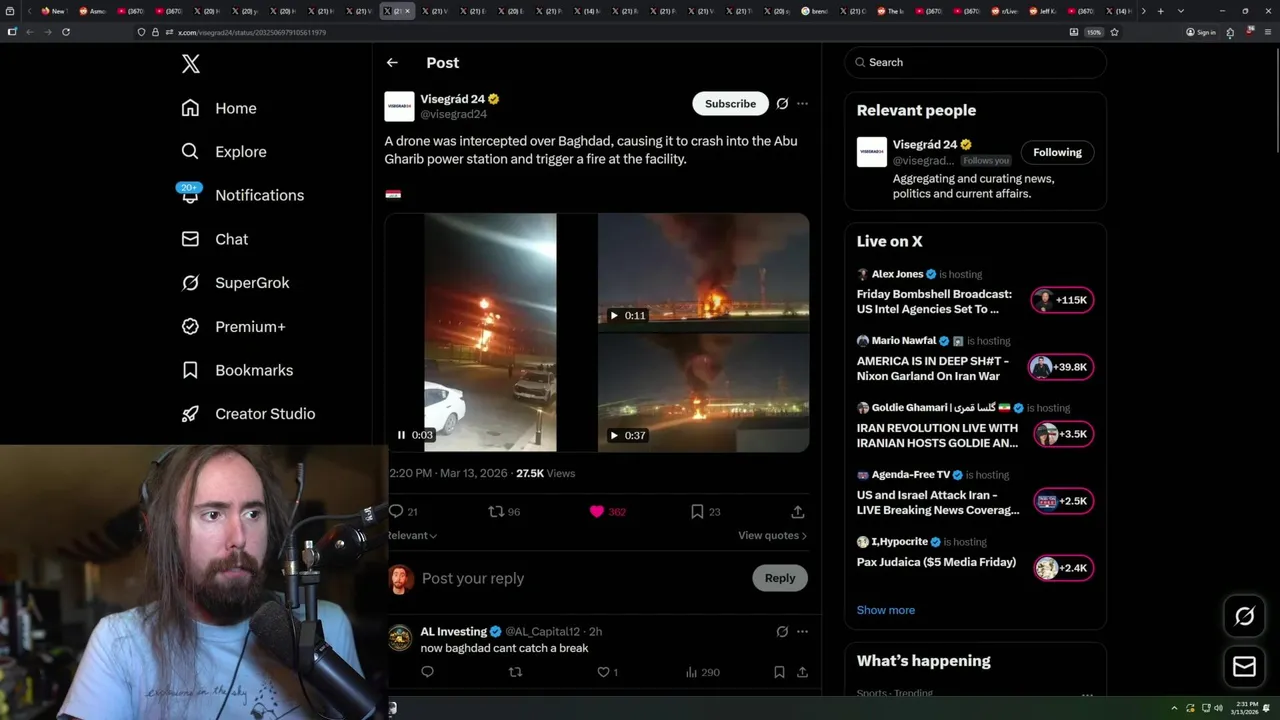Join I,Hypocrite live +2.4K

[x=1064, y=568]
